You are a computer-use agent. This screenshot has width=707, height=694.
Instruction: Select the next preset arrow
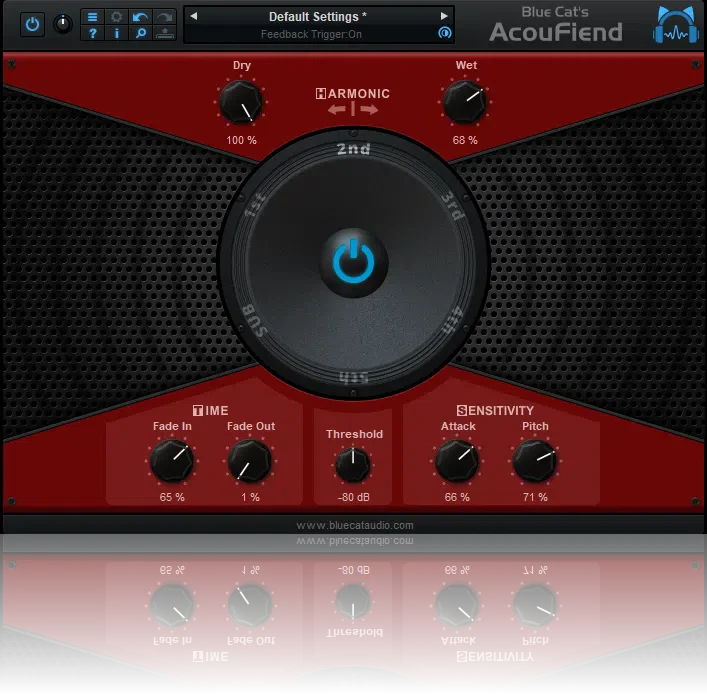click(444, 16)
